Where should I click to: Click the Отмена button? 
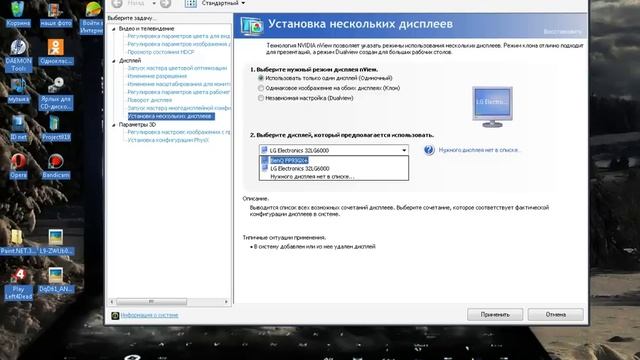(556, 315)
